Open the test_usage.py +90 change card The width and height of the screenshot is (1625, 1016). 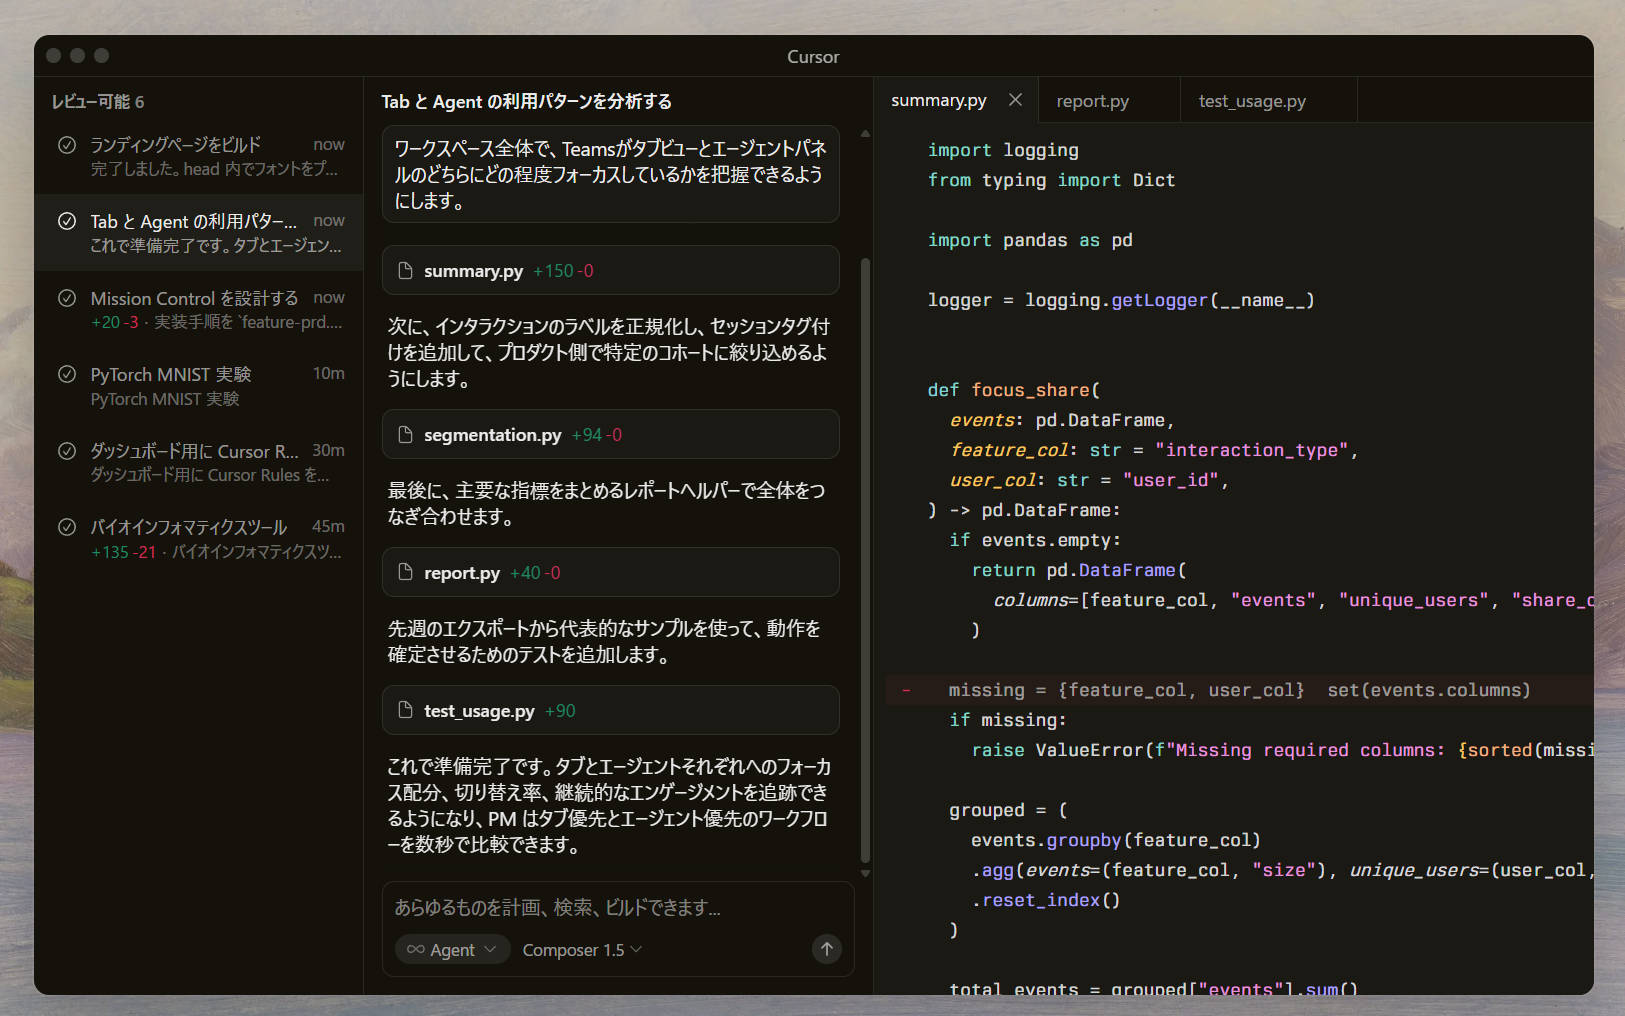(610, 711)
